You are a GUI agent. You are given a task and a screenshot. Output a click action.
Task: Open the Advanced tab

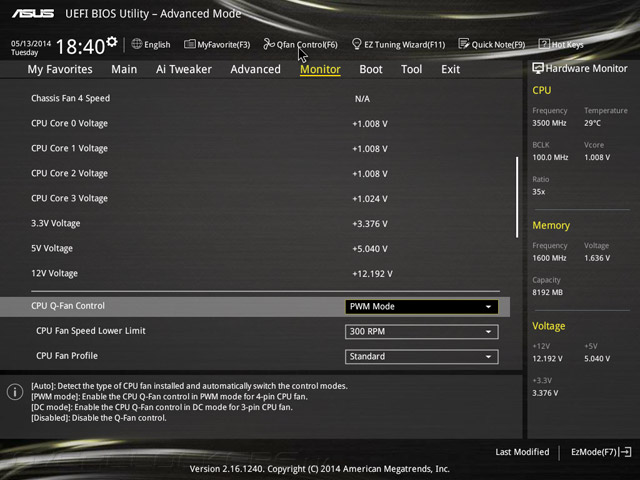pyautogui.click(x=256, y=69)
